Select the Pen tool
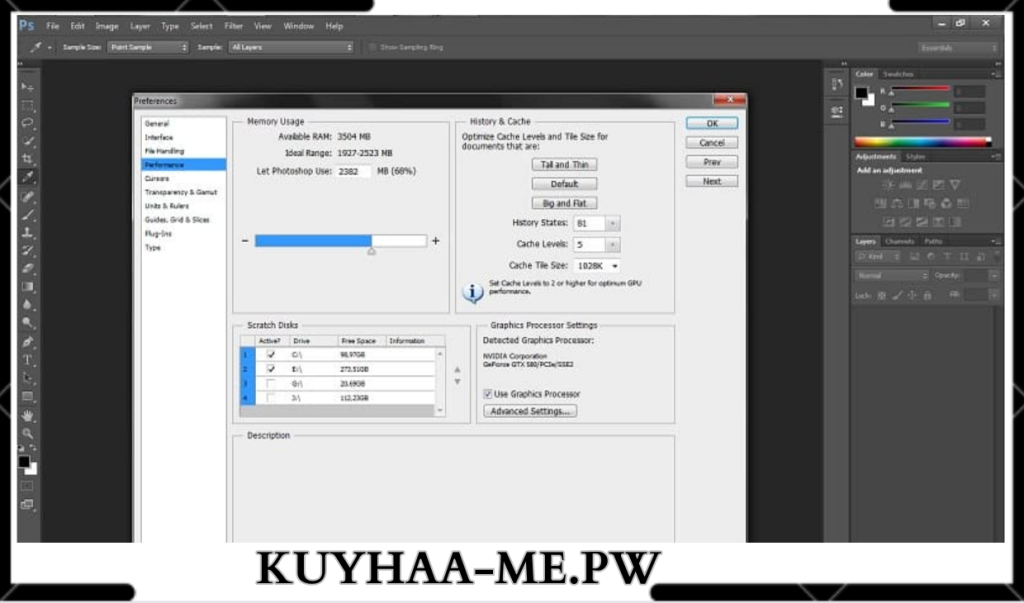This screenshot has height=603, width=1024. 27,342
